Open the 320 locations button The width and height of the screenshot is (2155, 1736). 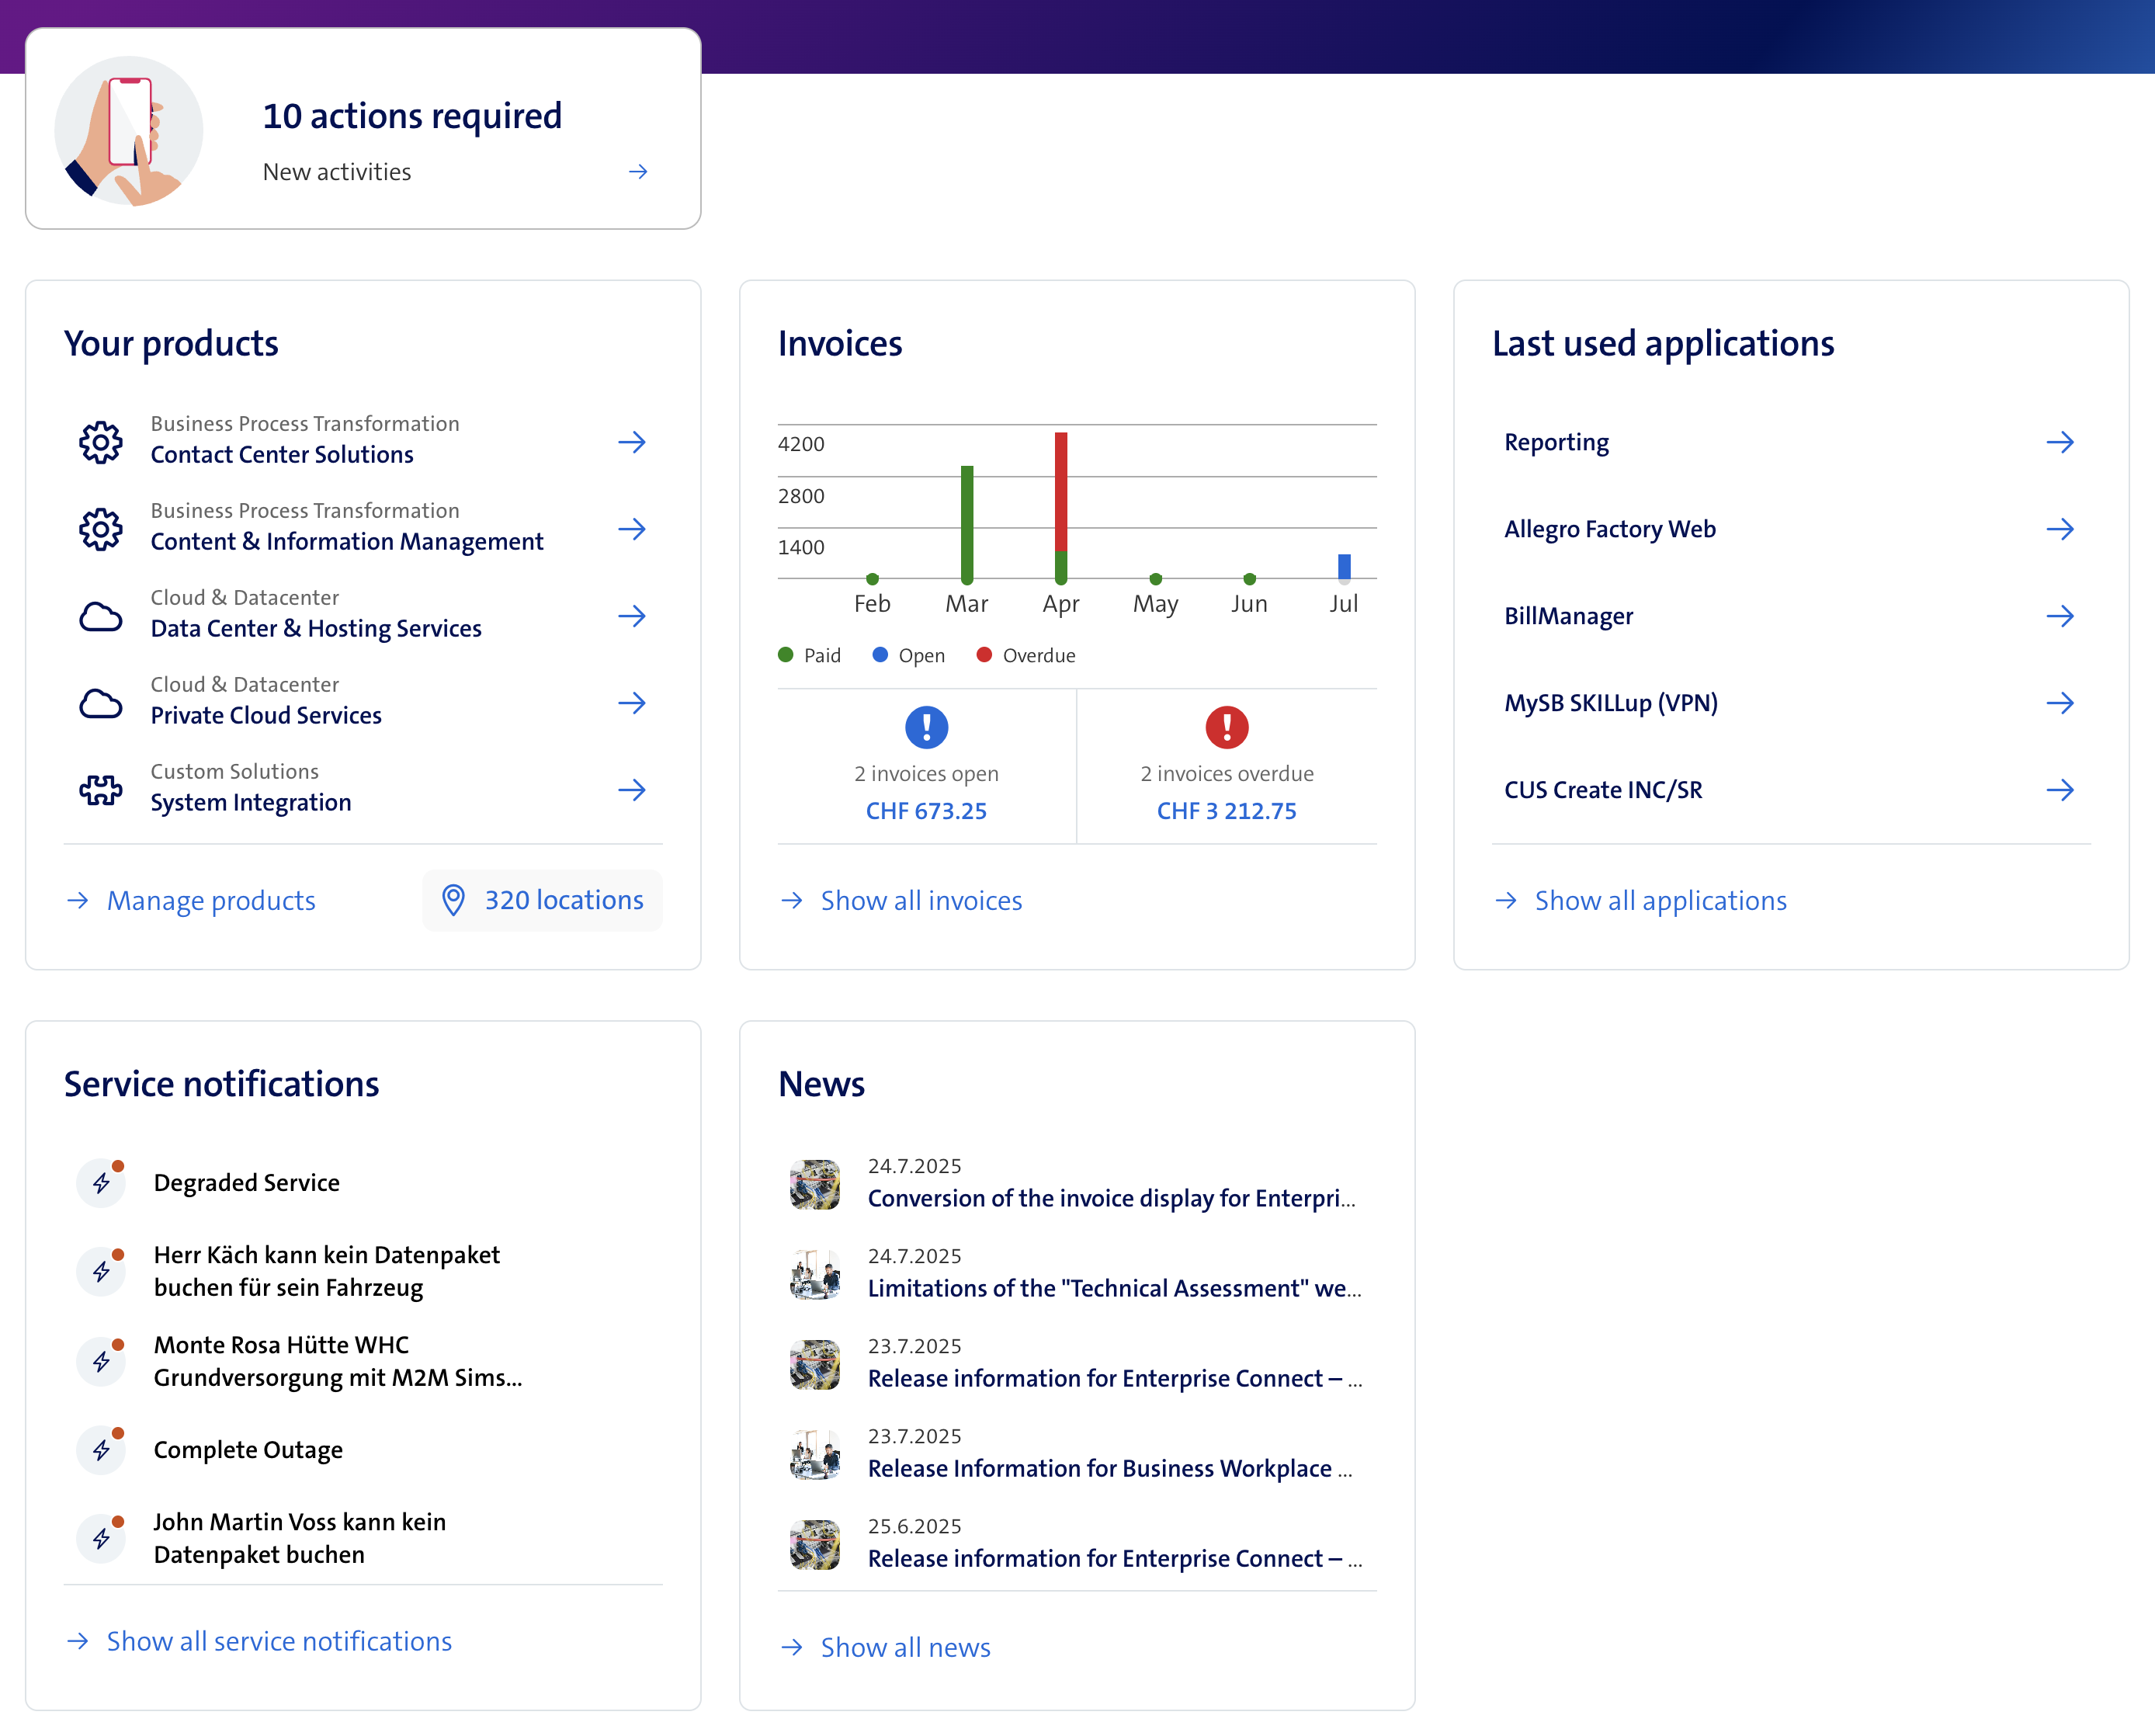tap(543, 900)
